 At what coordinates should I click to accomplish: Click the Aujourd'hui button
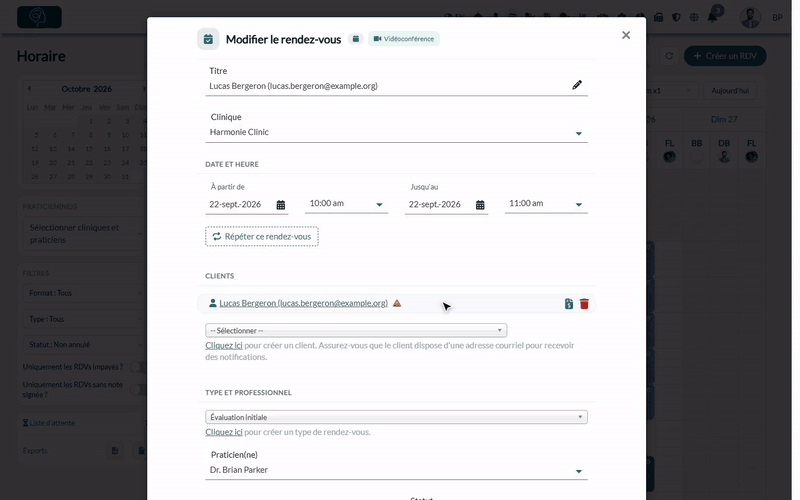coord(730,90)
